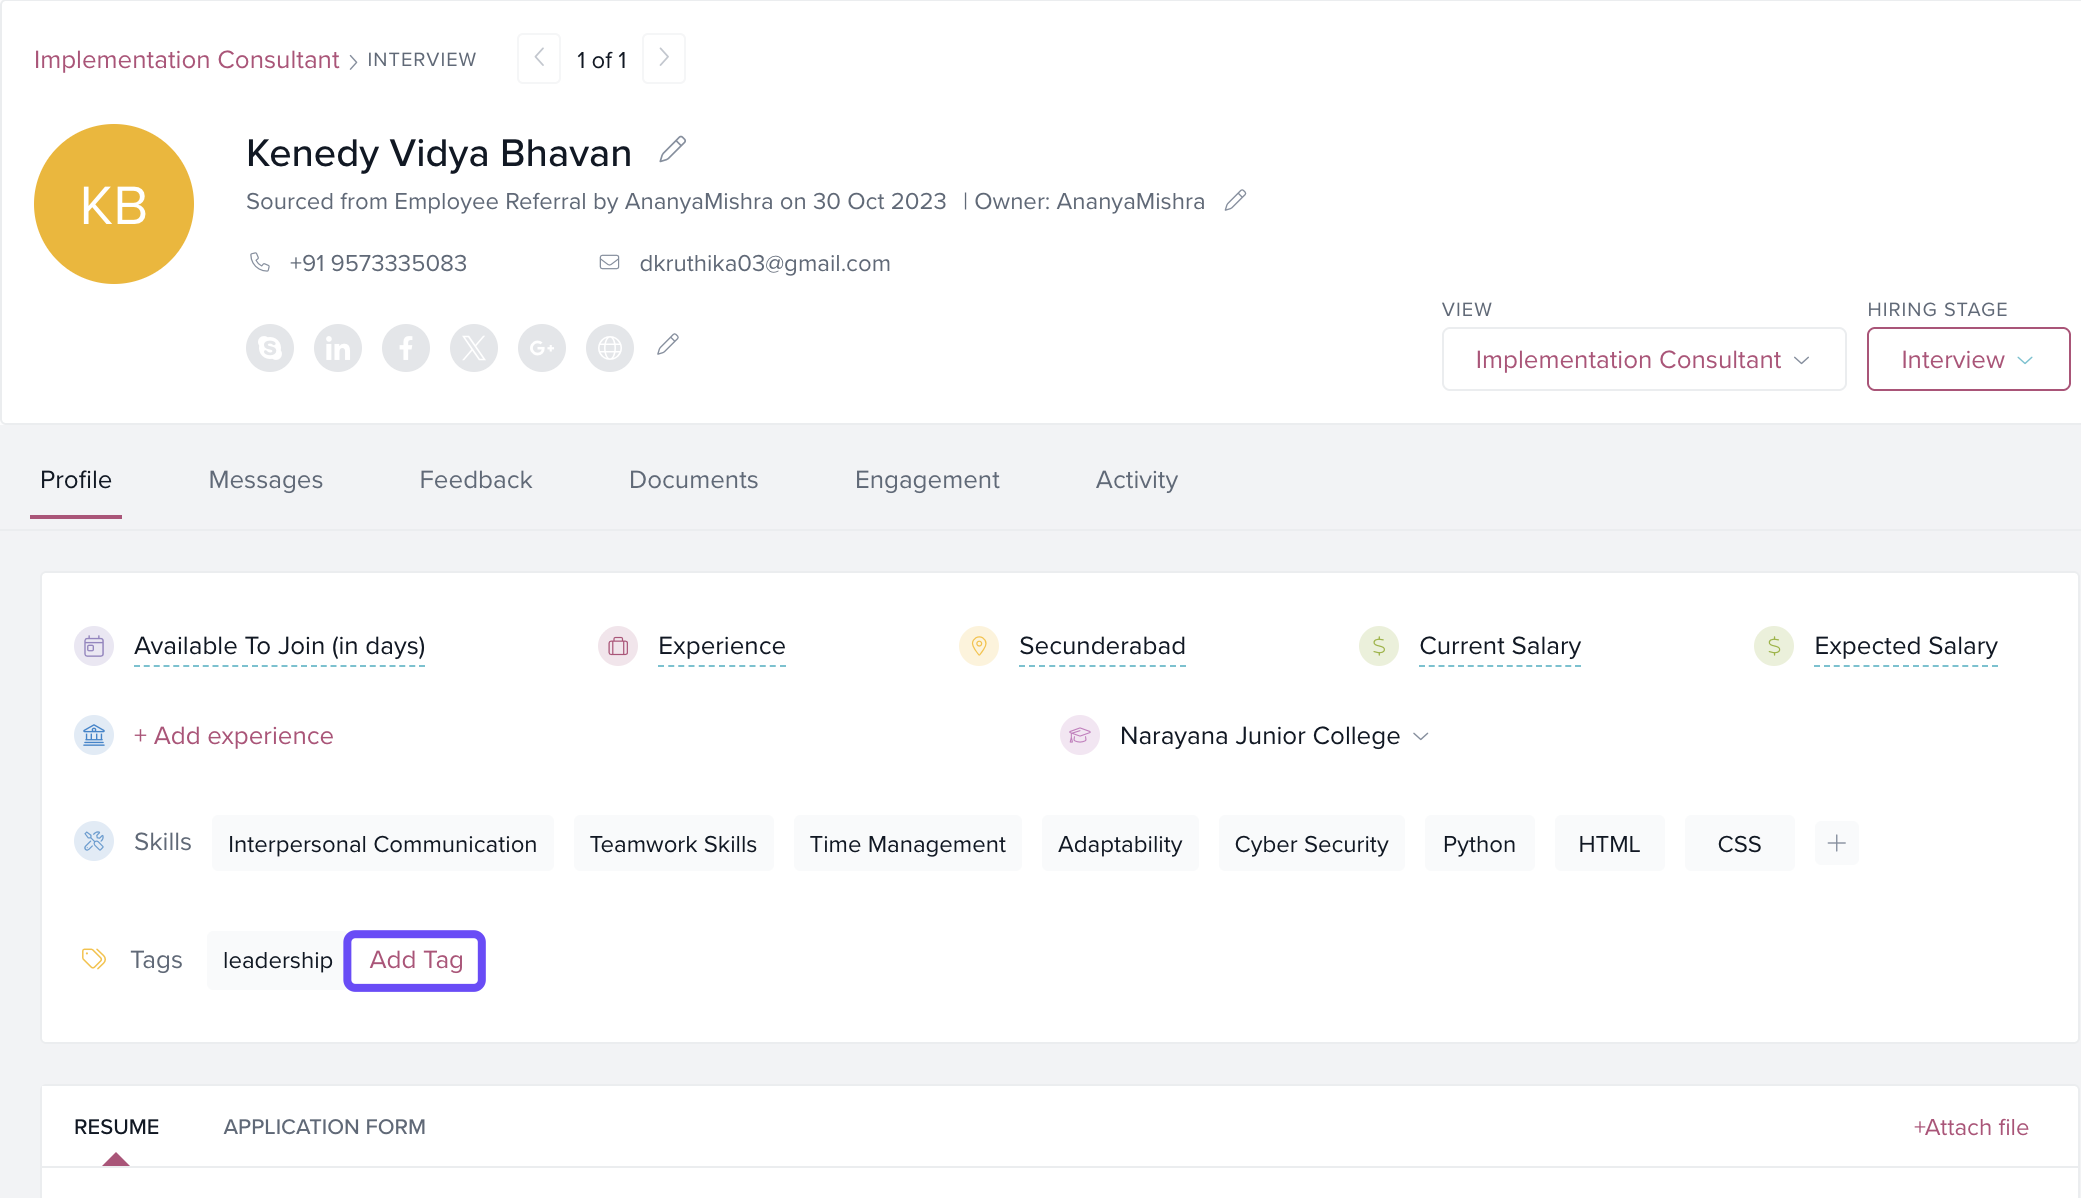Screen dimensions: 2081x1198
Task: Click the Add Tag button
Action: 416,960
